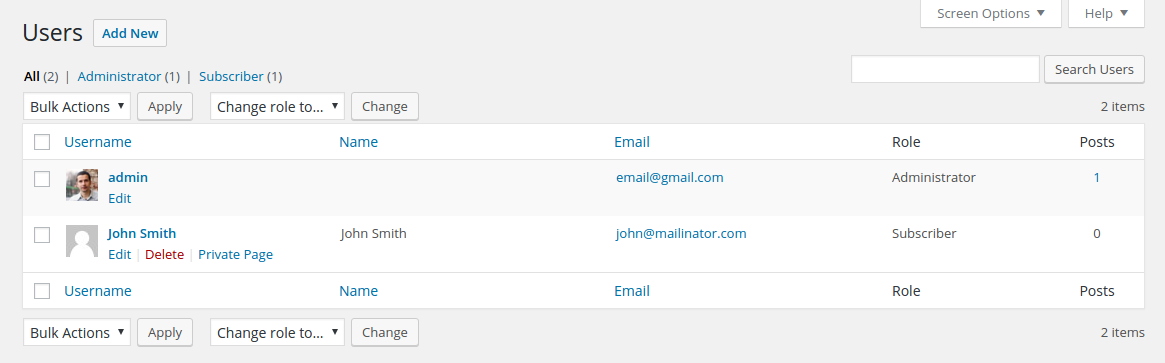Click inside the user search field

click(x=945, y=69)
